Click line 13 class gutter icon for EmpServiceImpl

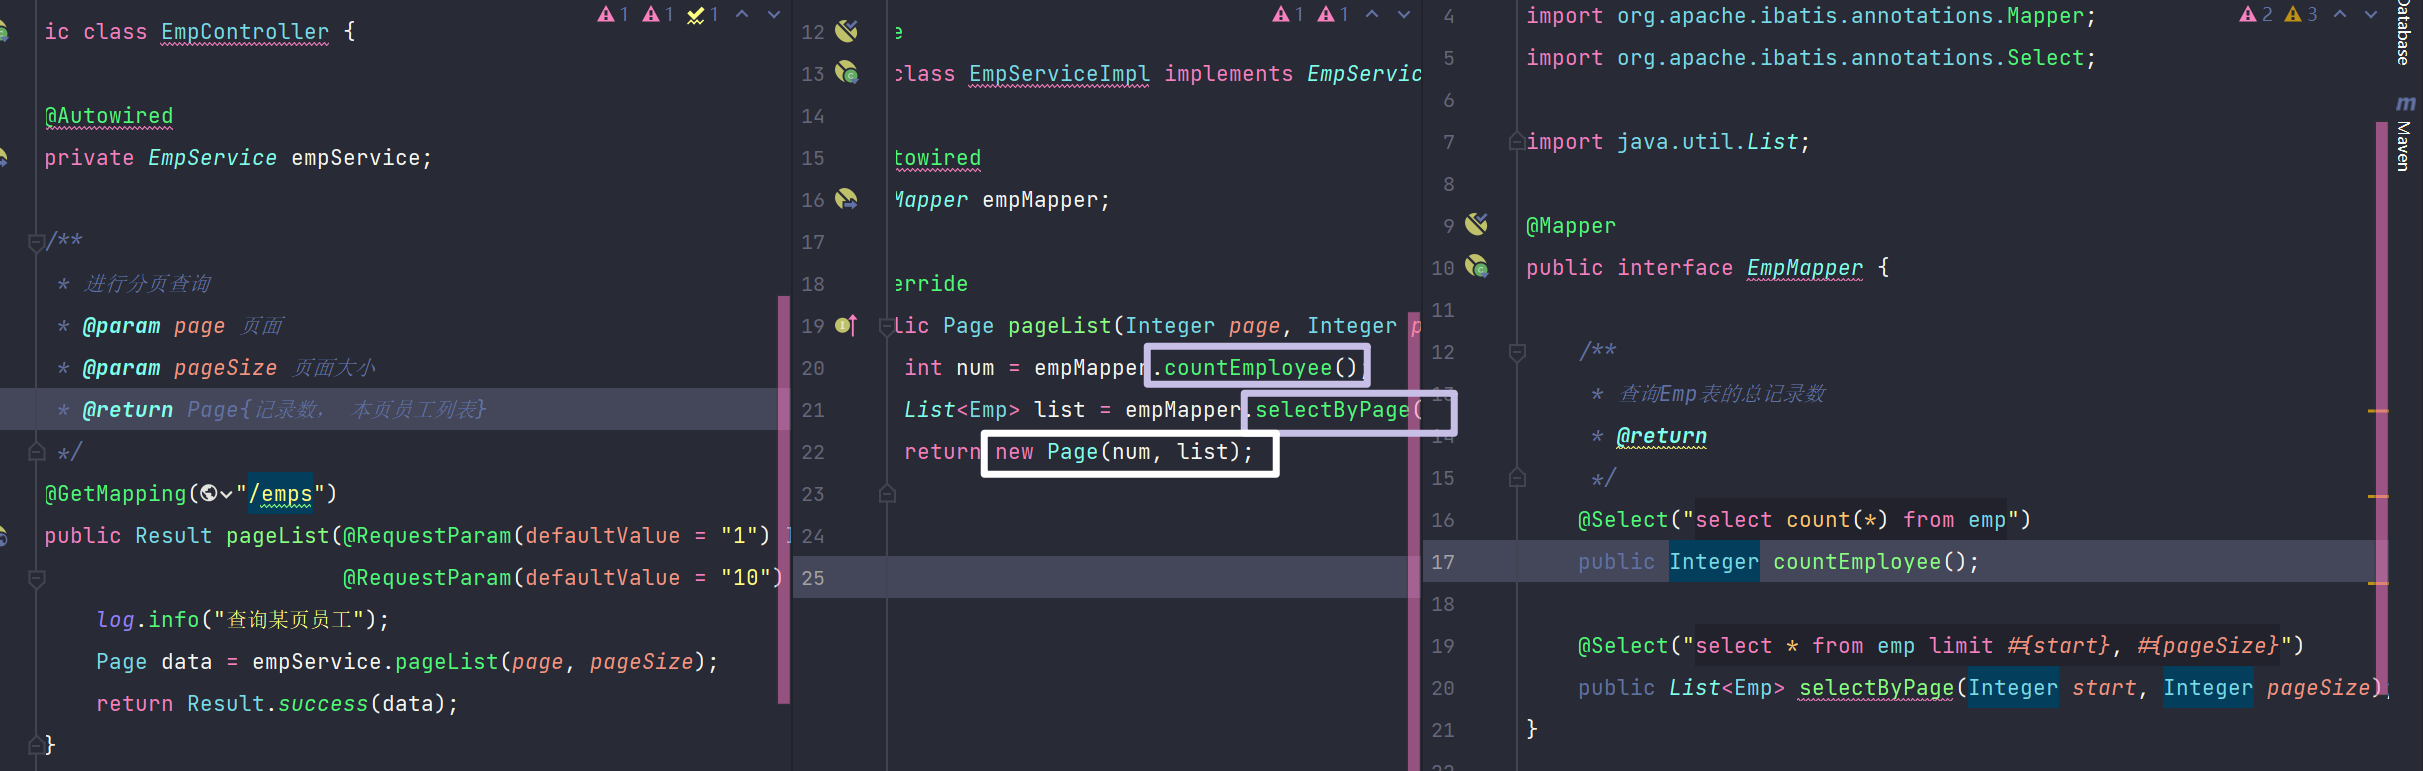(x=847, y=73)
